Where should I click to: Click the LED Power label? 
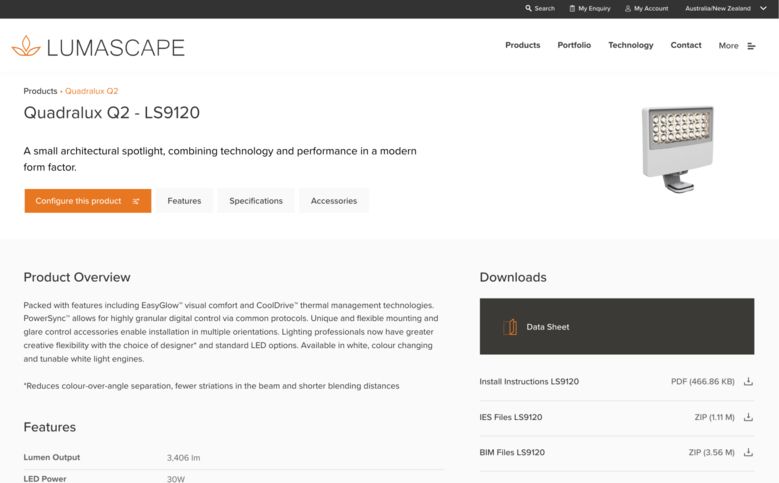(45, 479)
